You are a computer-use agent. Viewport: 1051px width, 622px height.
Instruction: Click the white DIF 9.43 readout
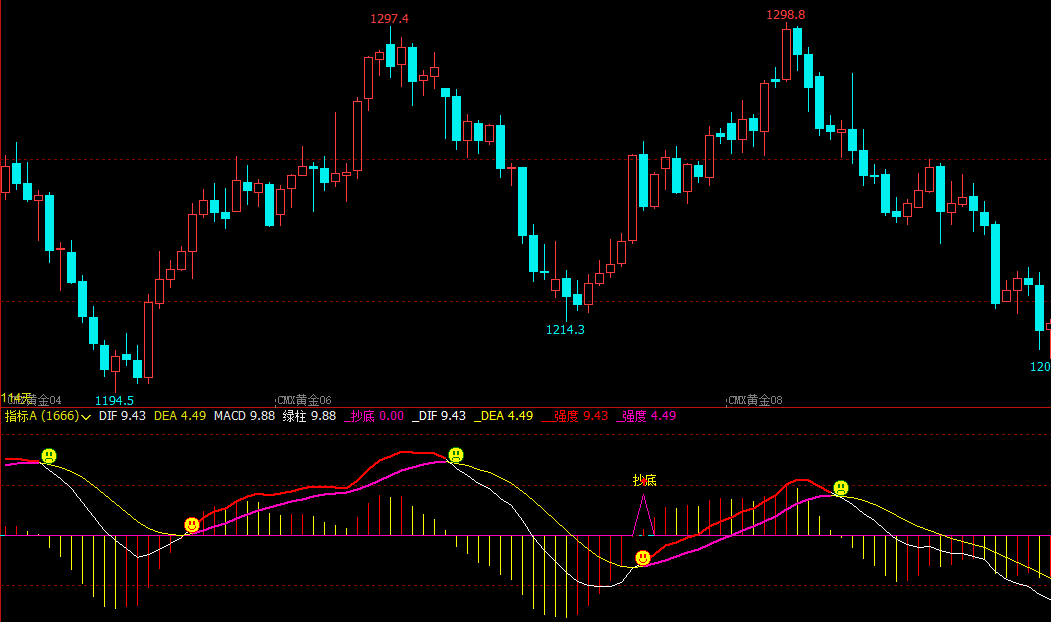coord(122,416)
